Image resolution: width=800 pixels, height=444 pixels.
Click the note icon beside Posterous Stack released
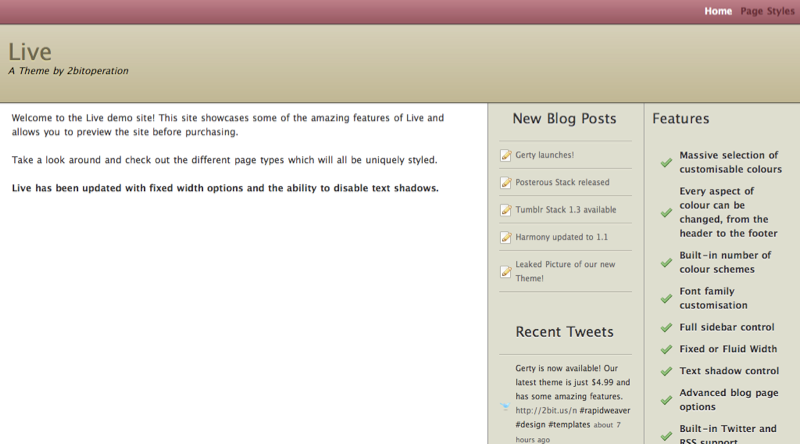506,183
